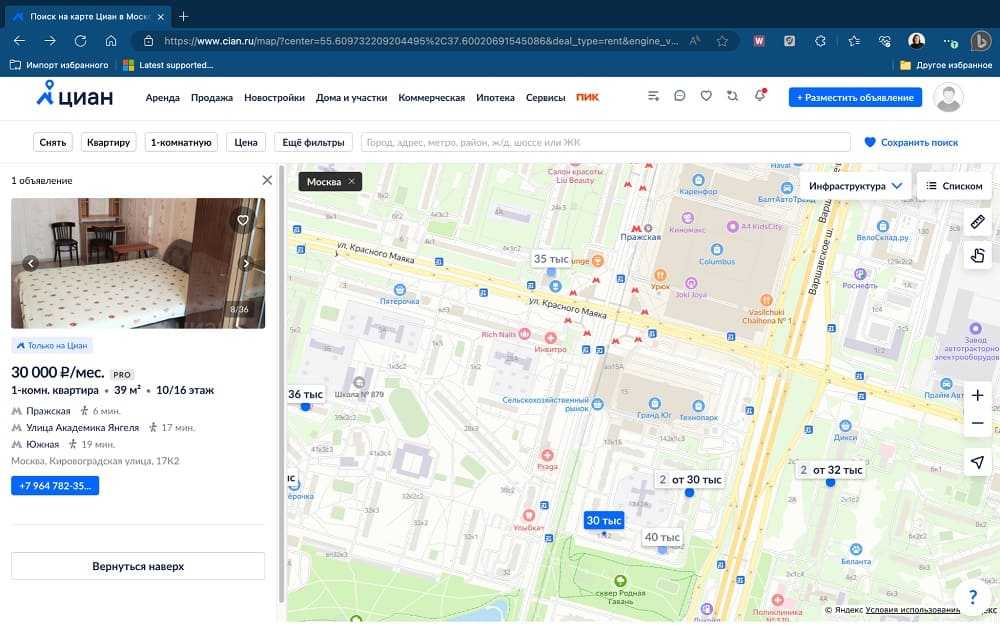Click the Разместить объявление button
This screenshot has width=1000, height=625.
point(855,97)
